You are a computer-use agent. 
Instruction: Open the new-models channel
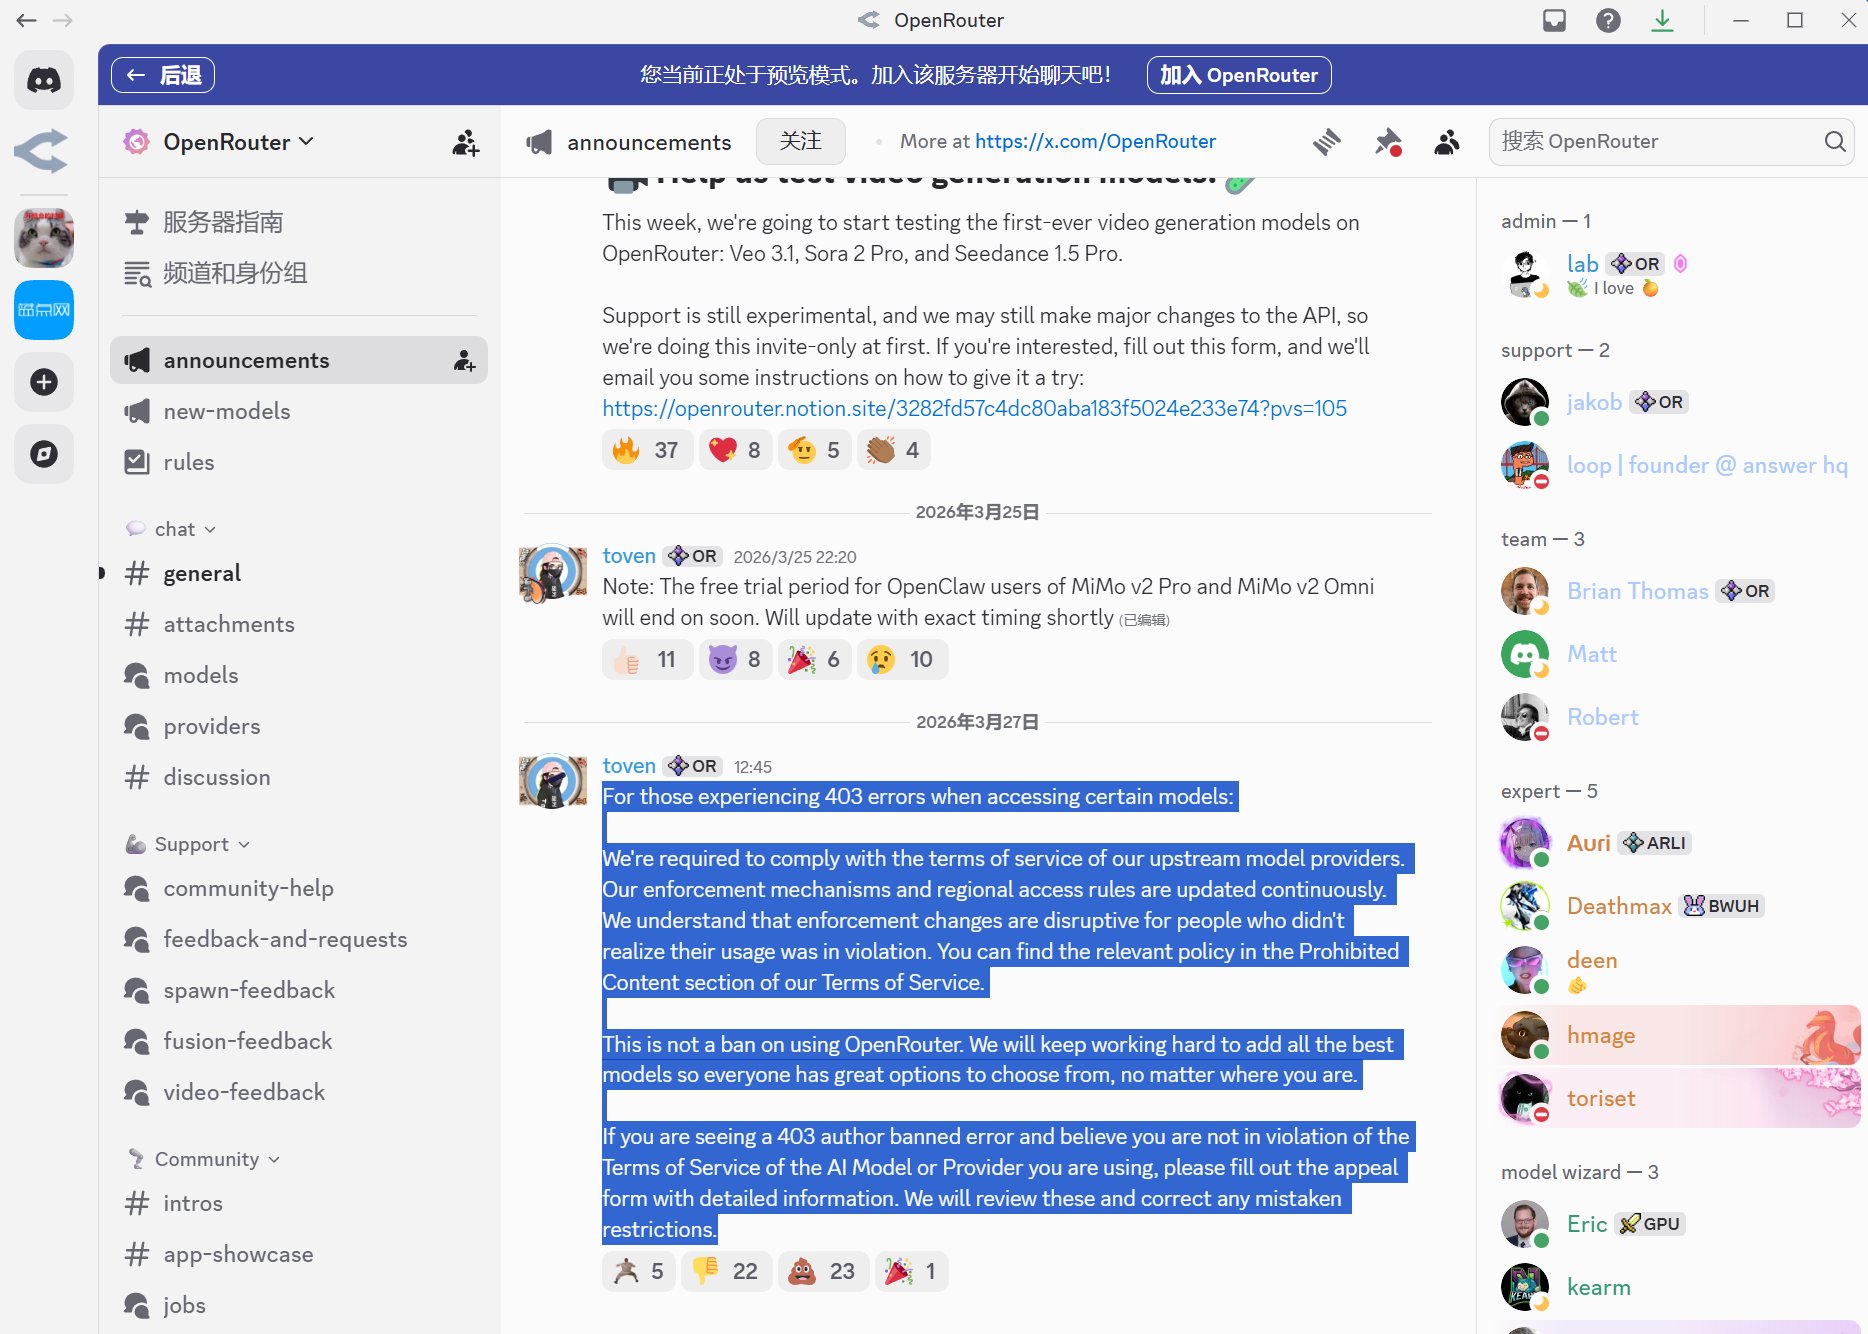(227, 411)
